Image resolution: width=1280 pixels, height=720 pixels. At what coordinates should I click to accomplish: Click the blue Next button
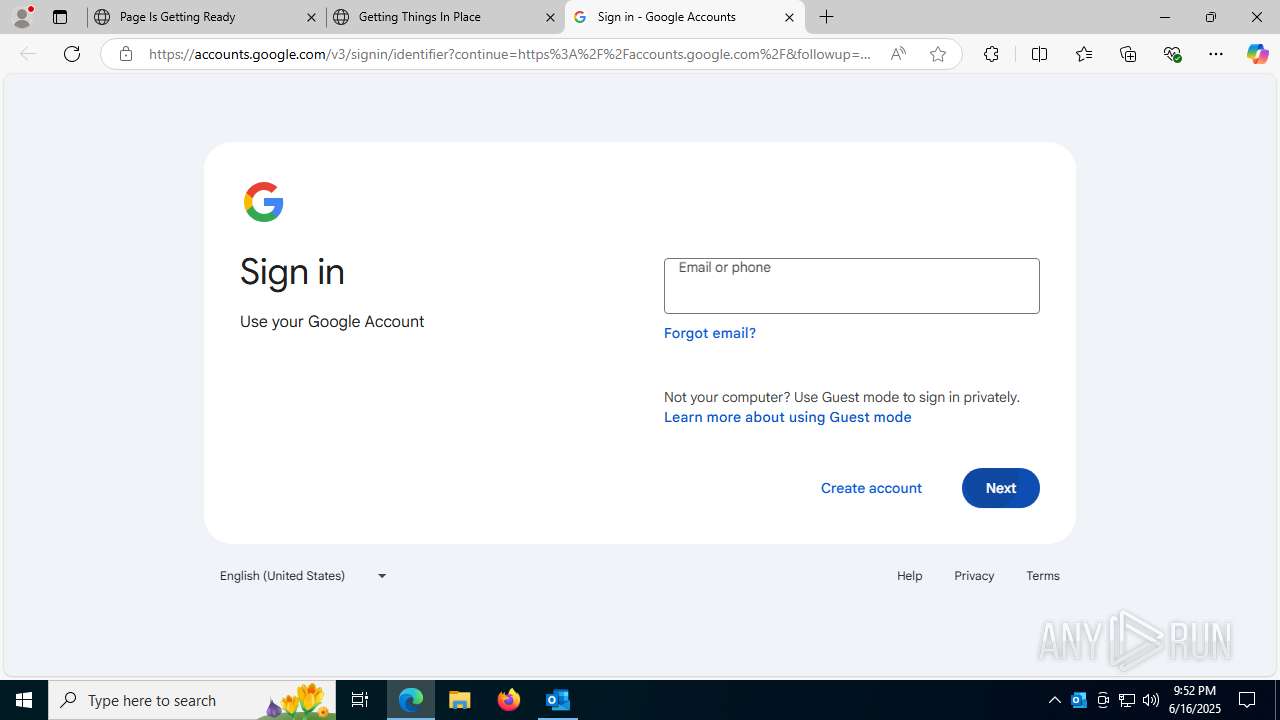tap(1001, 488)
